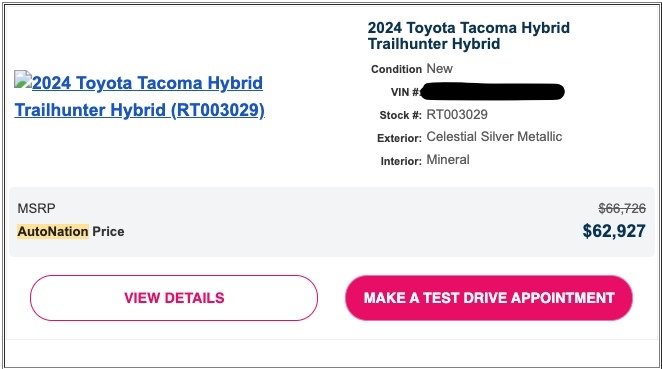Click the Exterior label
The image size is (662, 369).
(x=399, y=138)
